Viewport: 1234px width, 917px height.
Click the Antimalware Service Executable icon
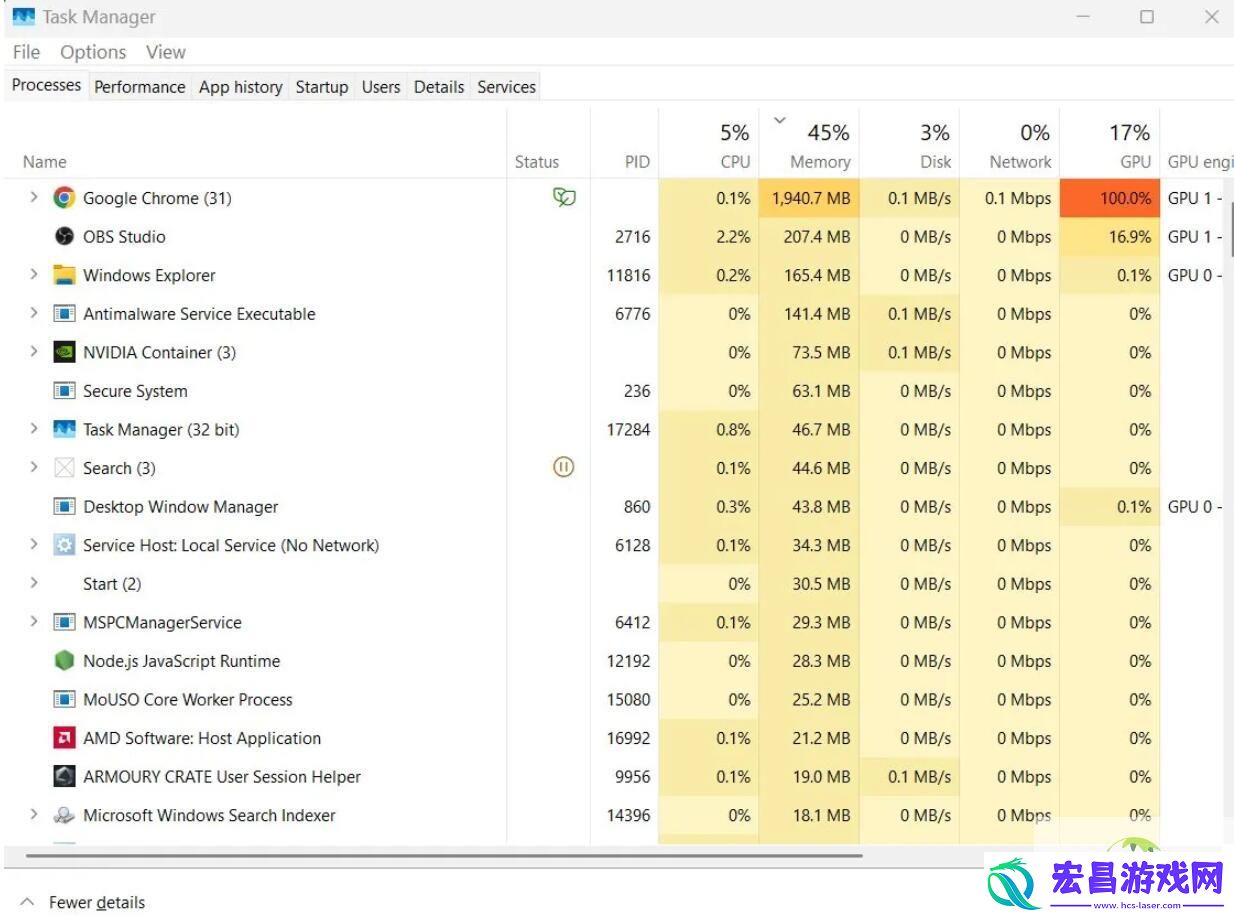[64, 314]
